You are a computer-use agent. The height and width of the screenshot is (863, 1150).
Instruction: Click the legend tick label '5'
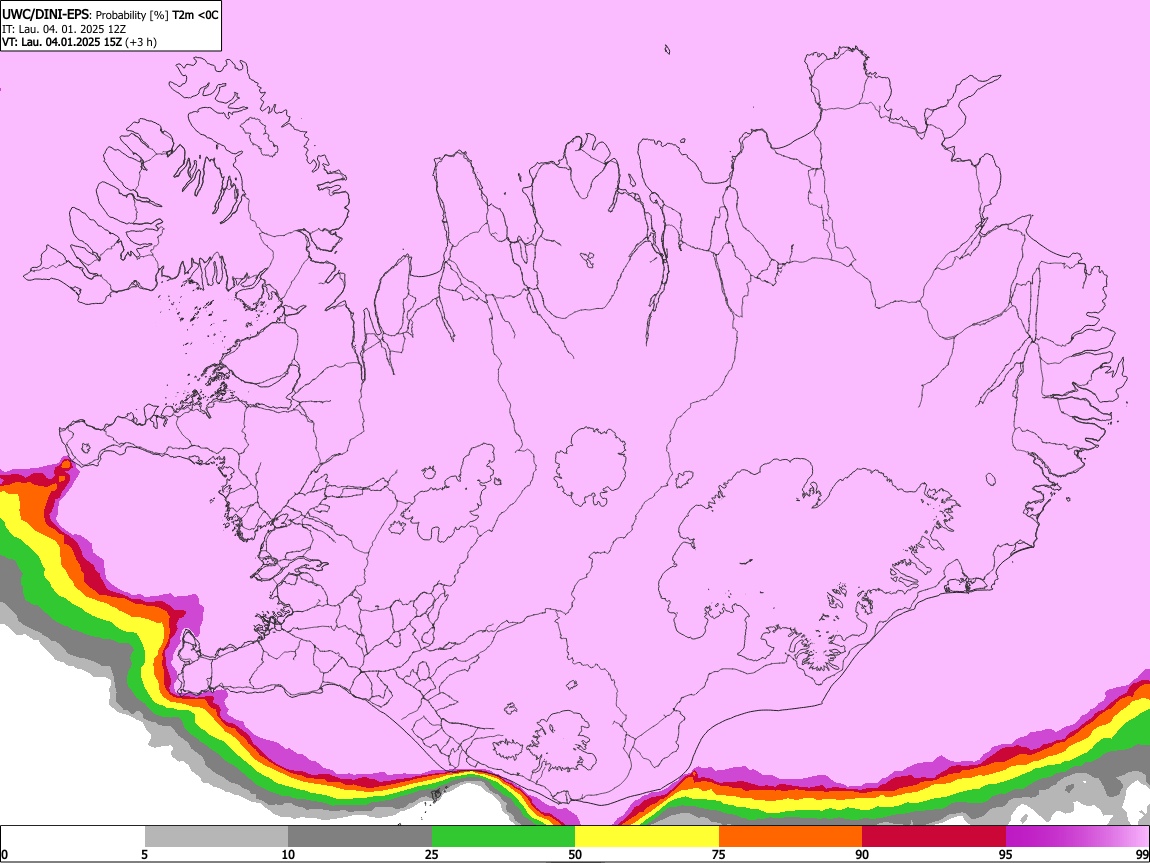pyautogui.click(x=144, y=855)
